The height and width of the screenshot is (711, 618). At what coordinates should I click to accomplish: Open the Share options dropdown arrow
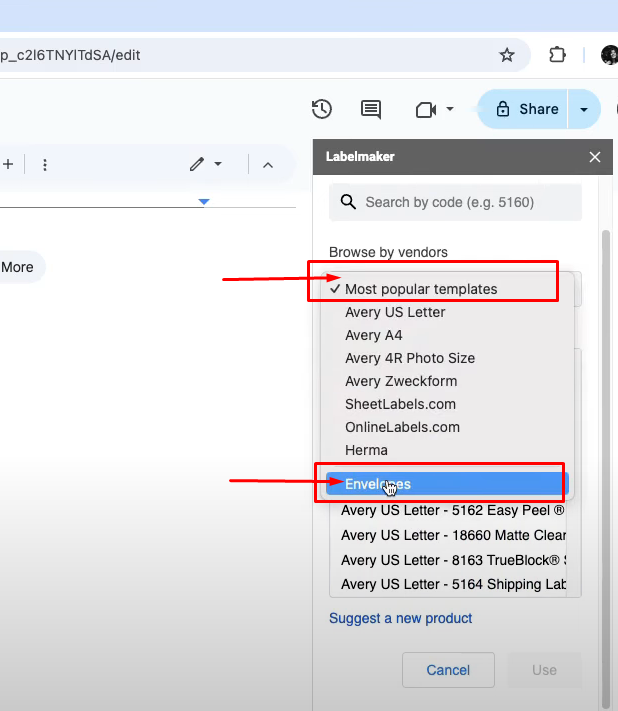(x=584, y=109)
